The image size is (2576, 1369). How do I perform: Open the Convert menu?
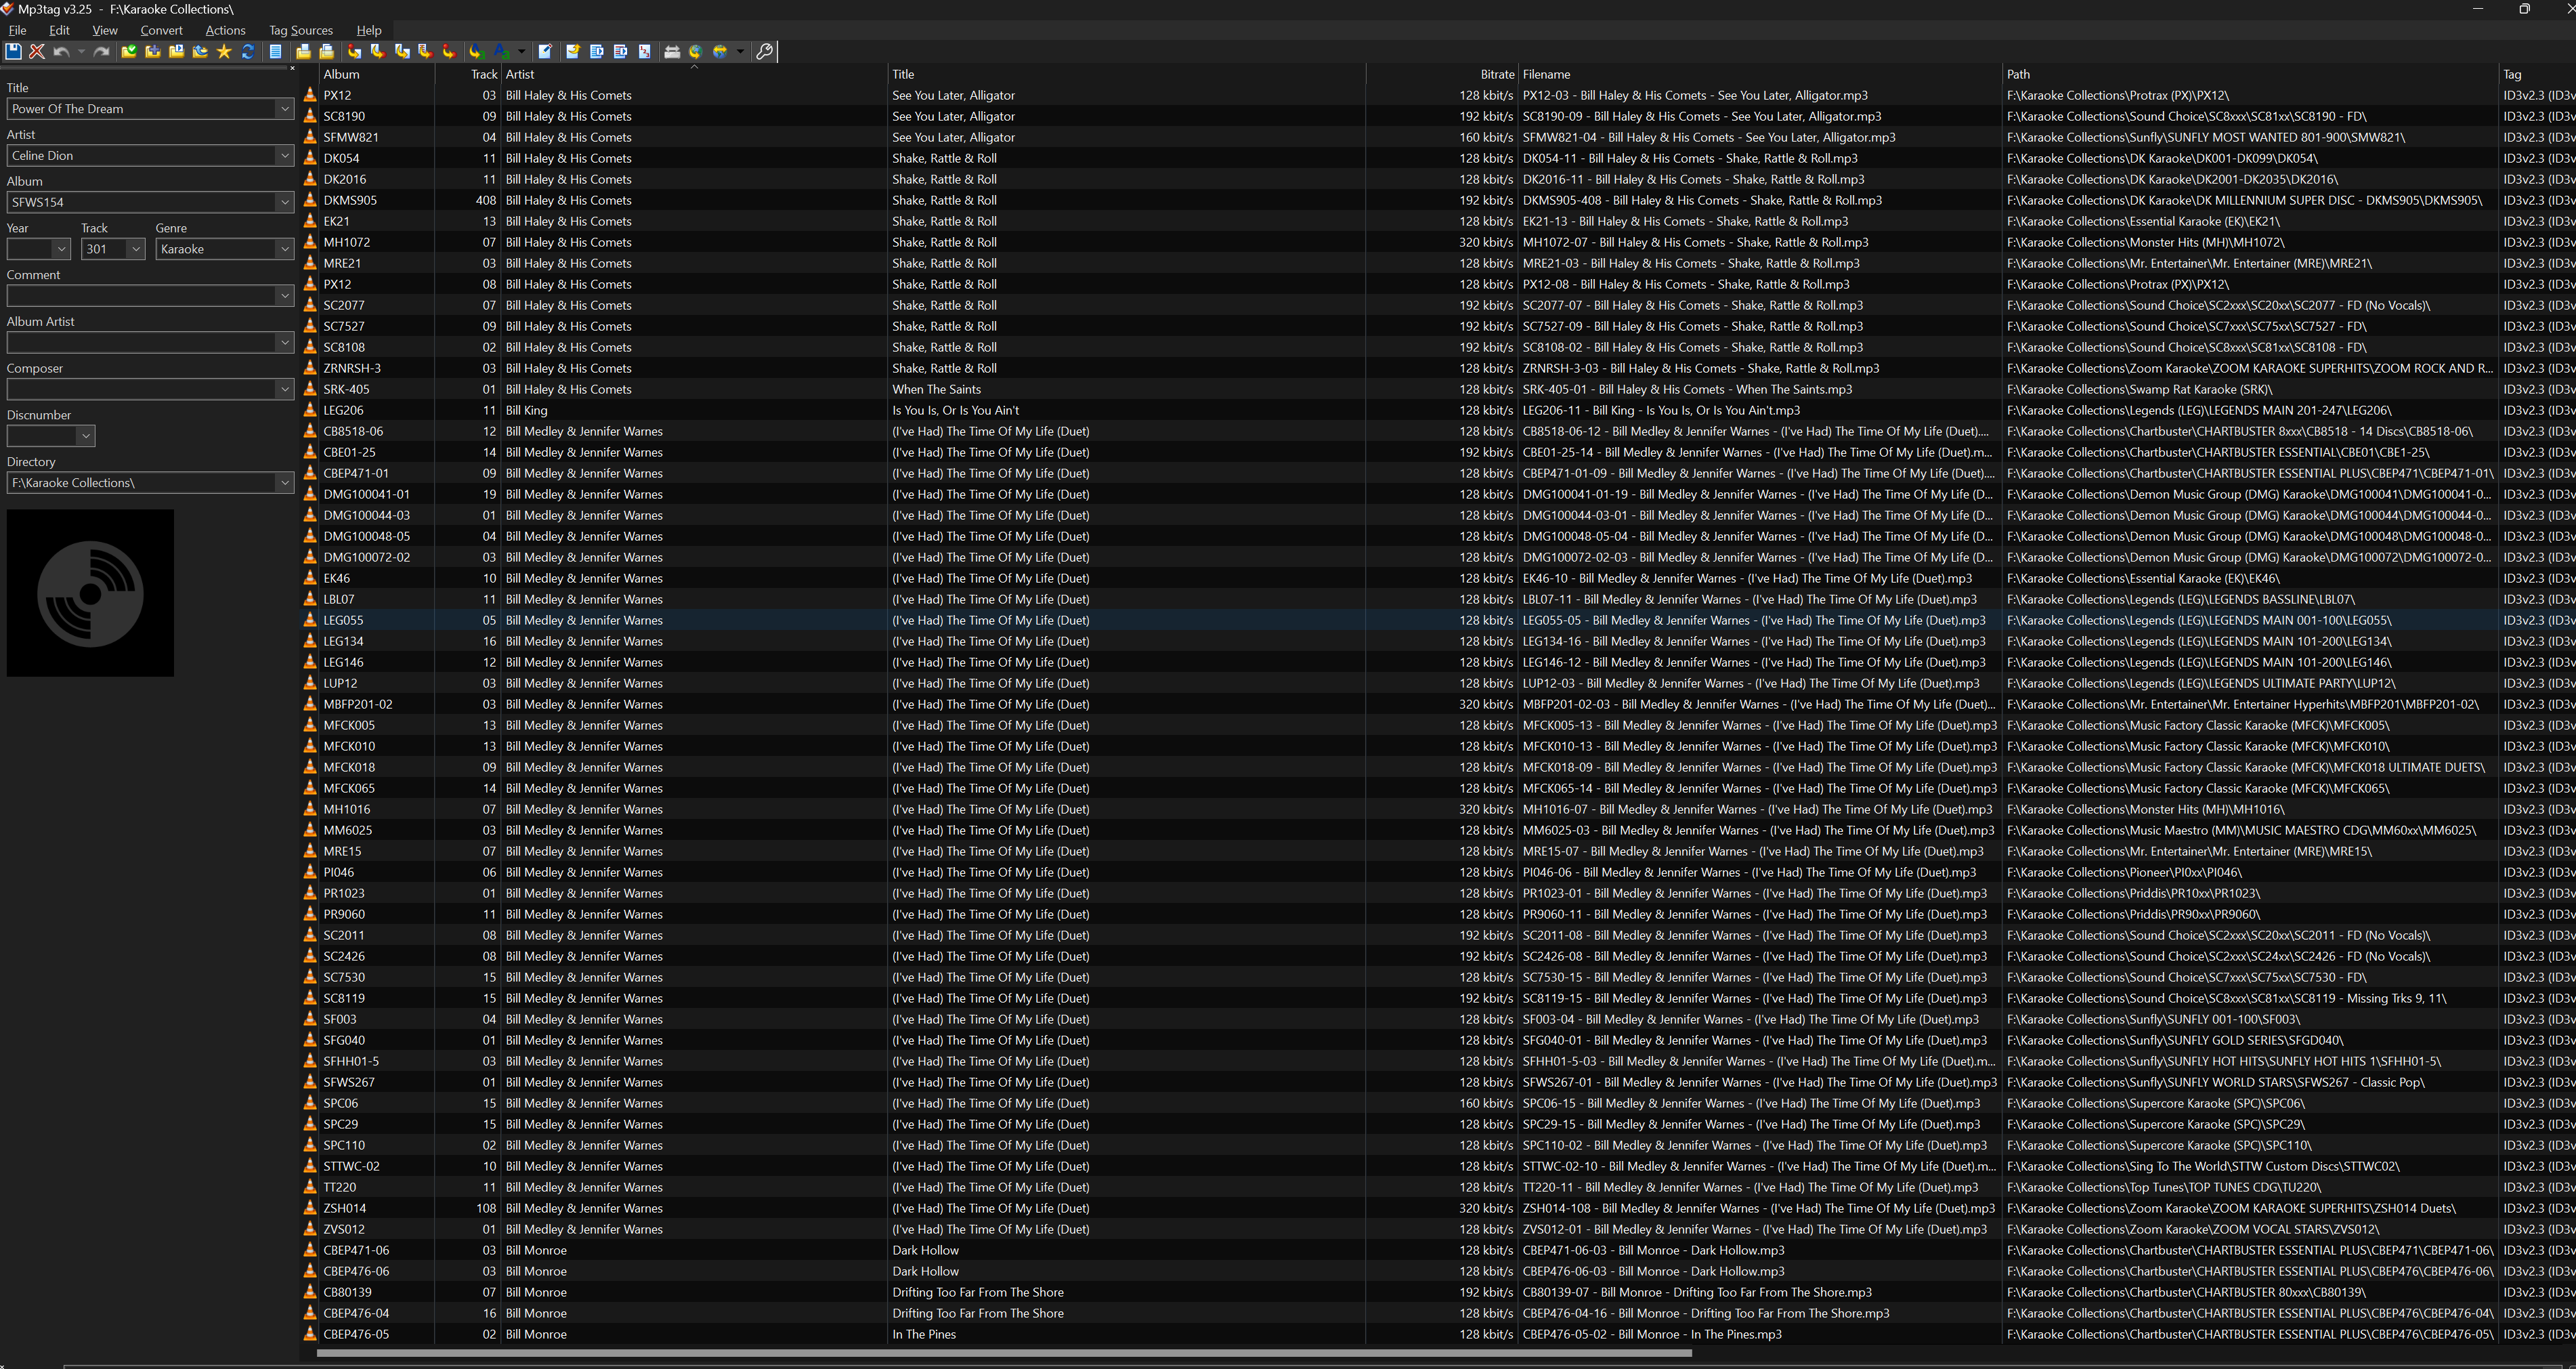click(x=161, y=30)
